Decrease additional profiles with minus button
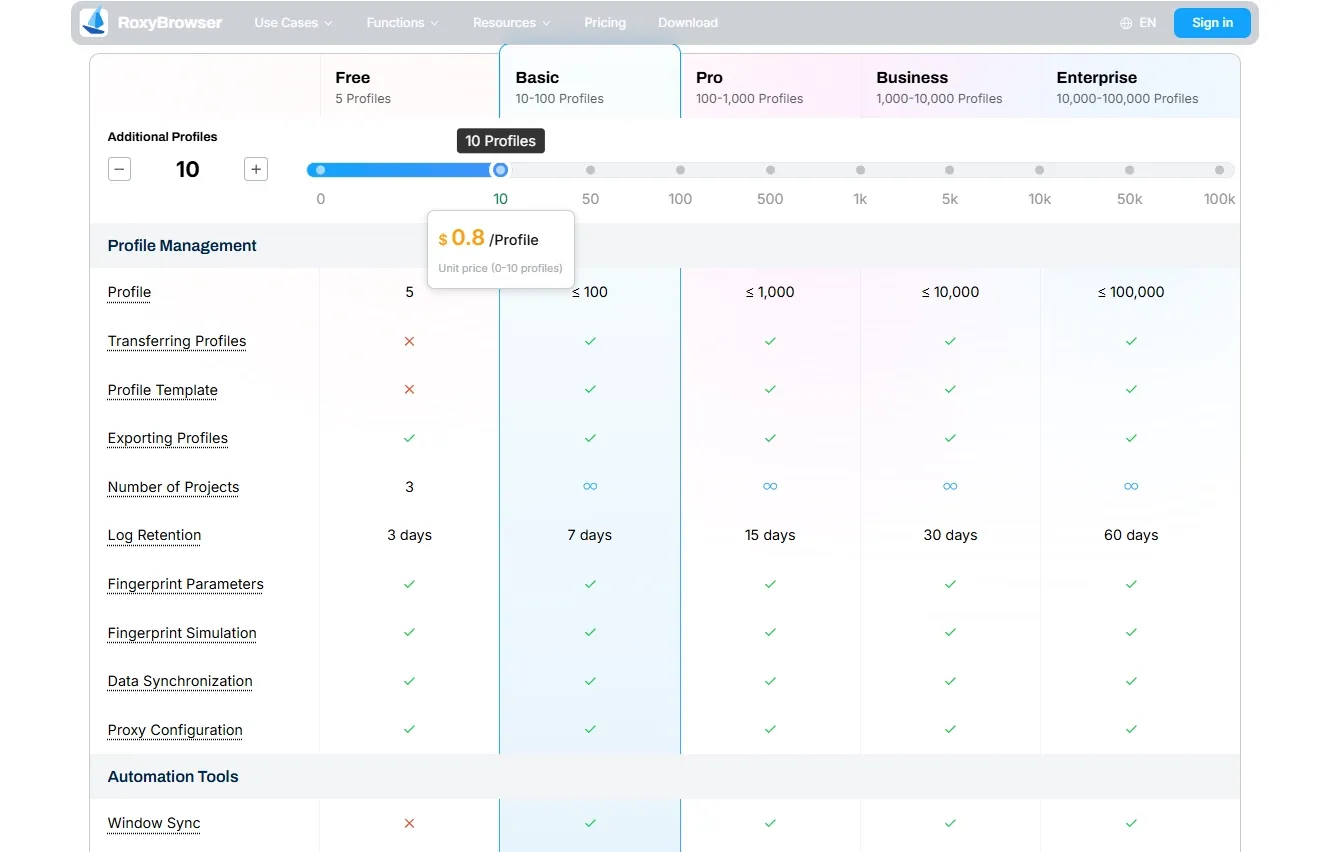The height and width of the screenshot is (852, 1329). (119, 169)
